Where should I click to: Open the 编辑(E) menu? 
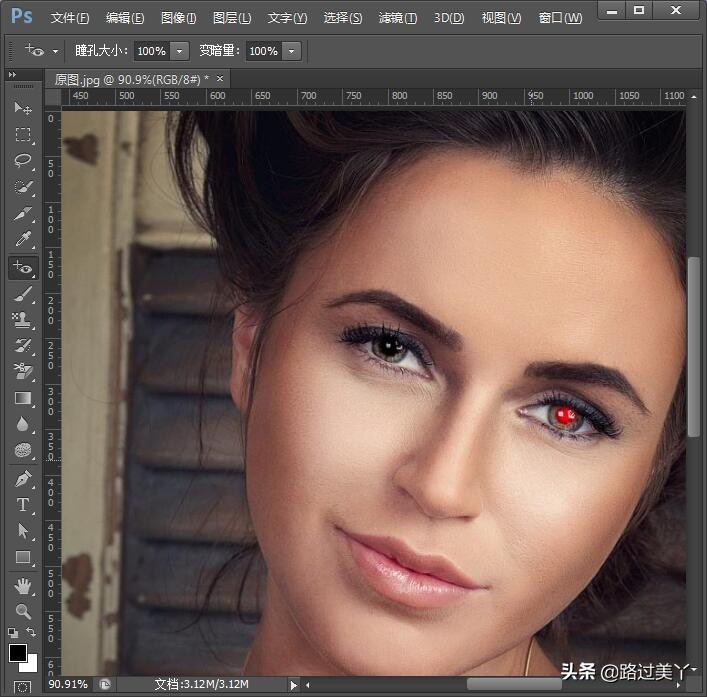tap(125, 18)
